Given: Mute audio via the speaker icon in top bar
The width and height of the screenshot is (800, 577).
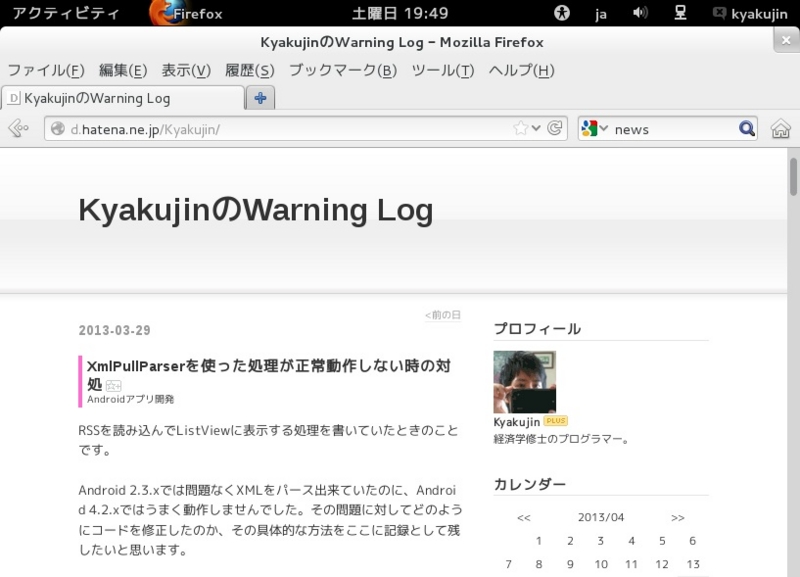Looking at the screenshot, I should click(x=640, y=14).
